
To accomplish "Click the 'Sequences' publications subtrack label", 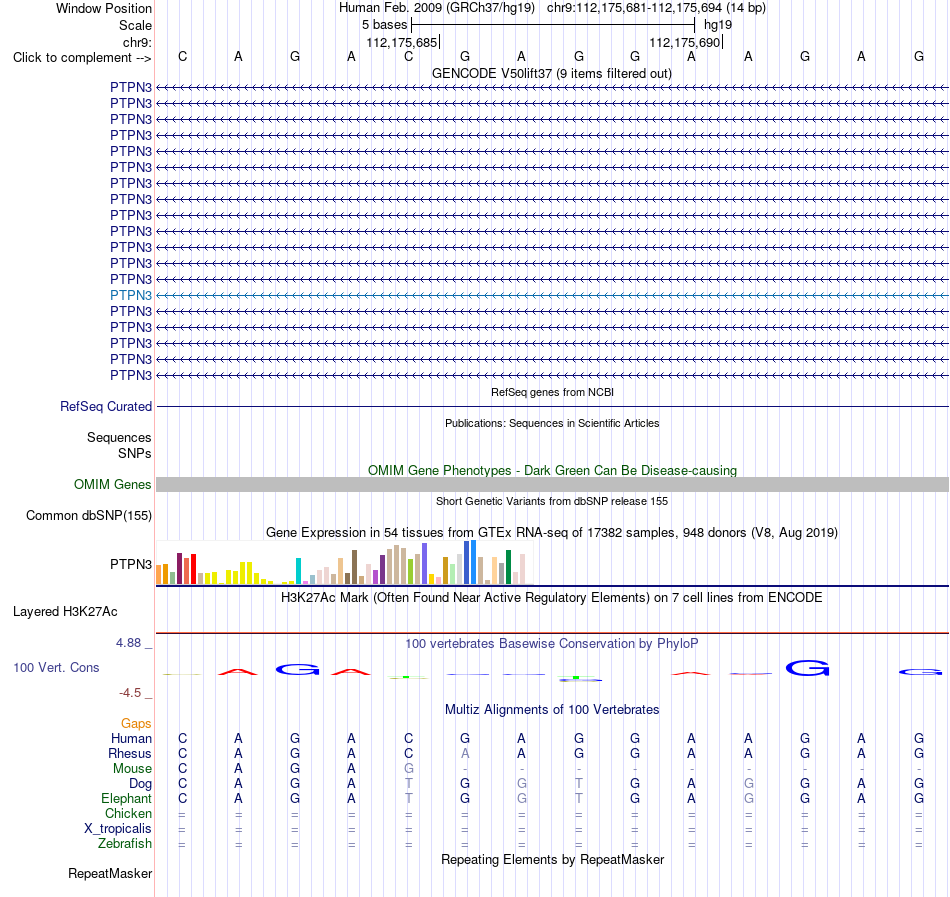I will pyautogui.click(x=119, y=437).
